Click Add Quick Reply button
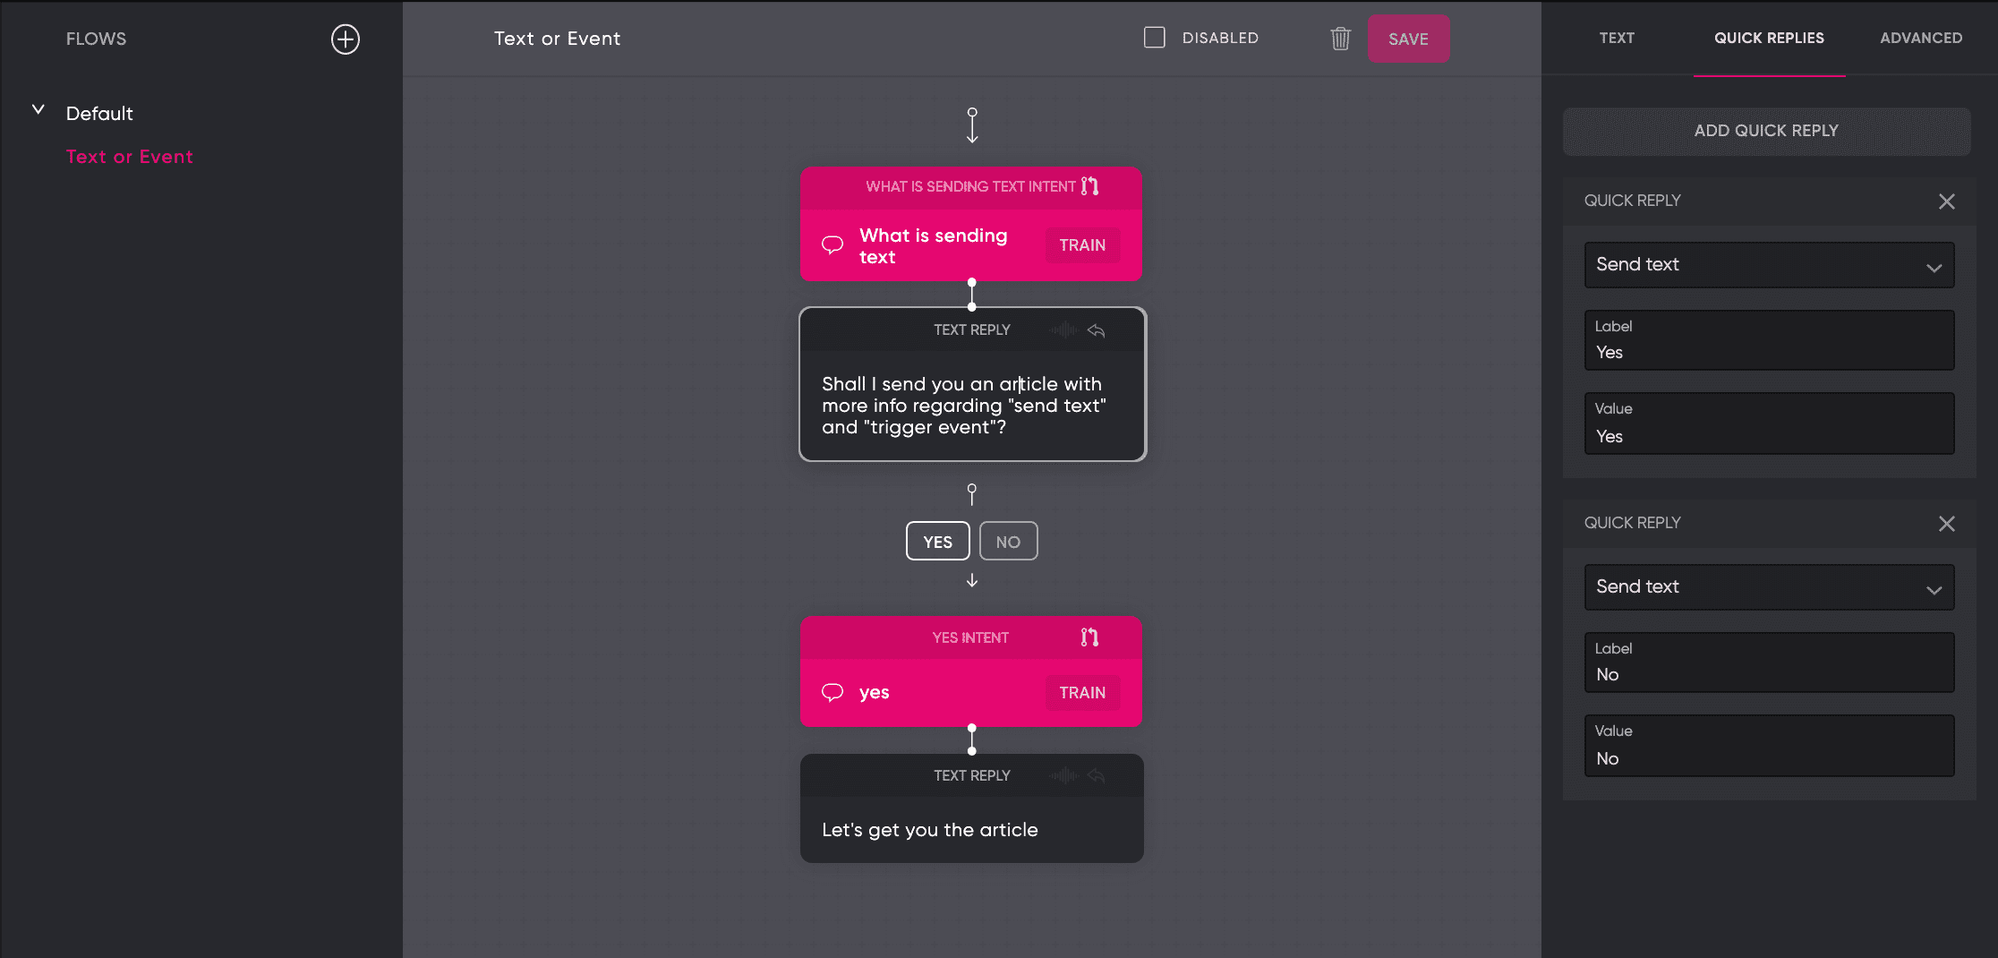The image size is (1998, 958). click(1766, 131)
